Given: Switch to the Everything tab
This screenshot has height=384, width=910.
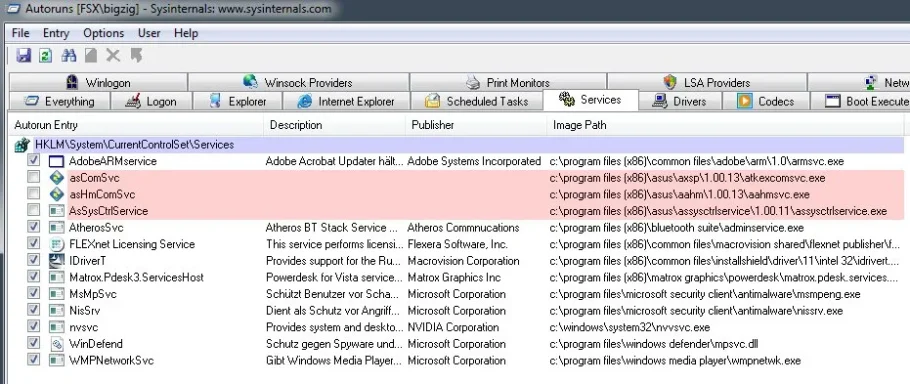Looking at the screenshot, I should 60,102.
